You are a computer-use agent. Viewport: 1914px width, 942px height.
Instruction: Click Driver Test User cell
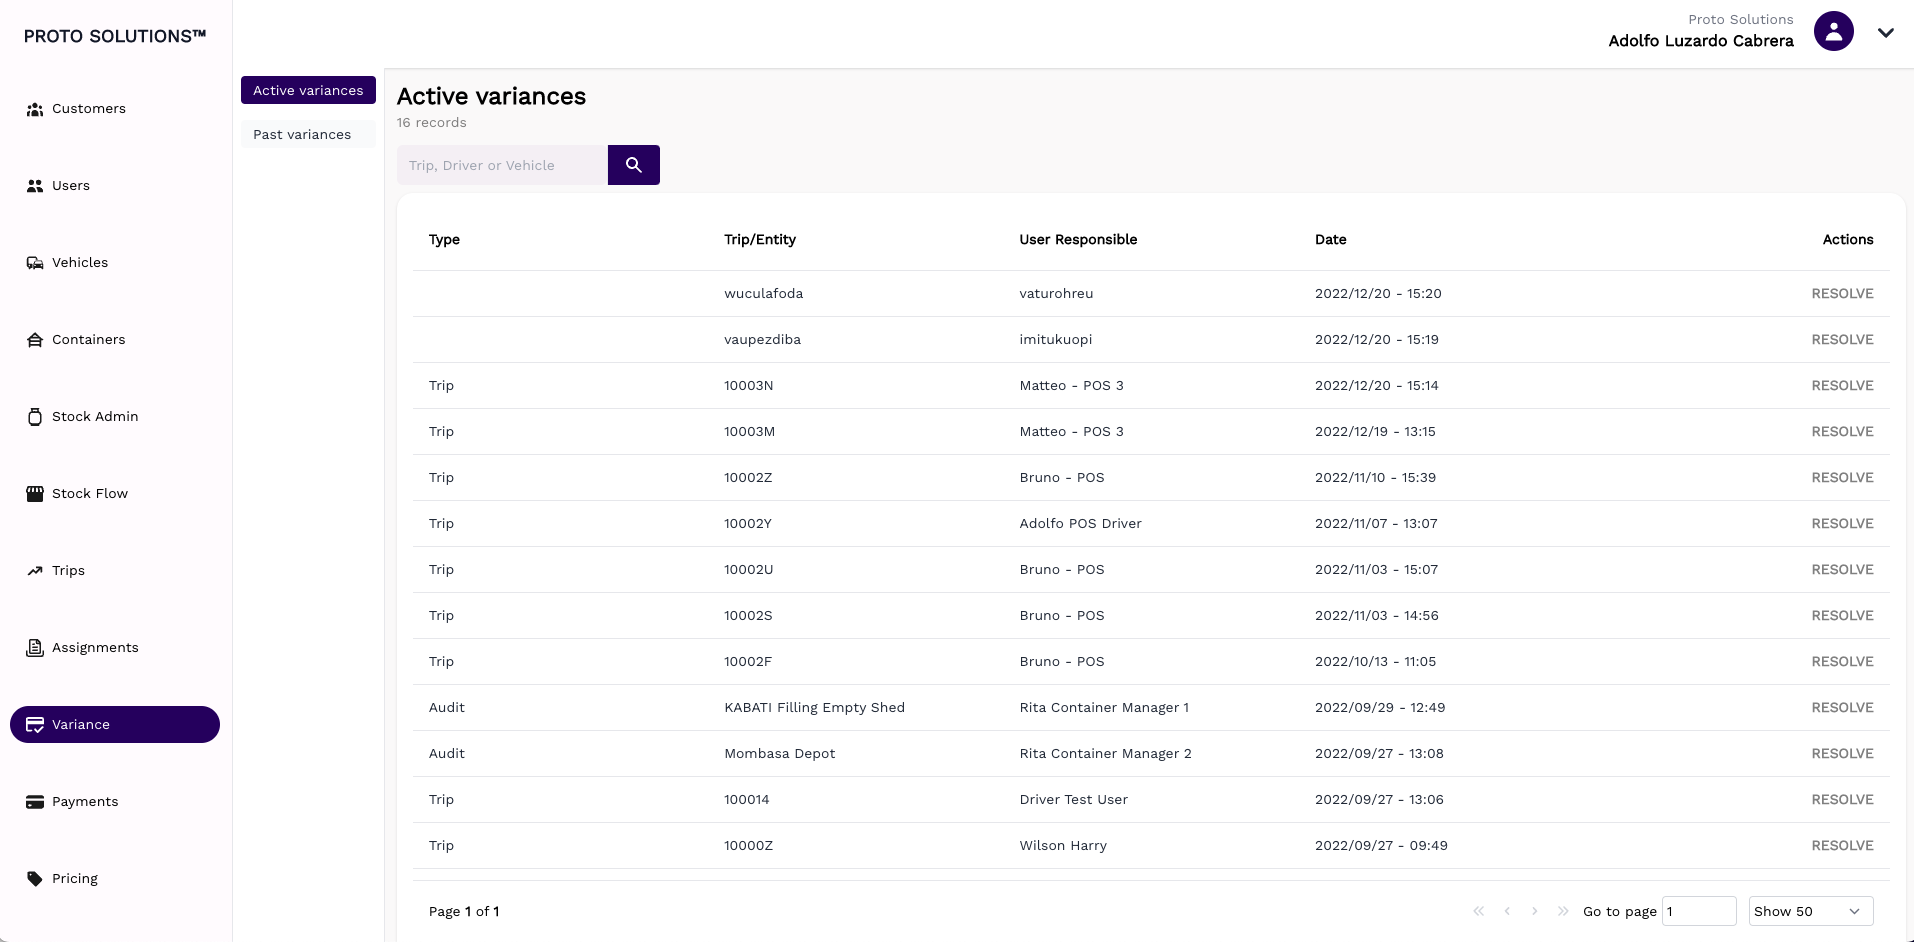pyautogui.click(x=1073, y=800)
